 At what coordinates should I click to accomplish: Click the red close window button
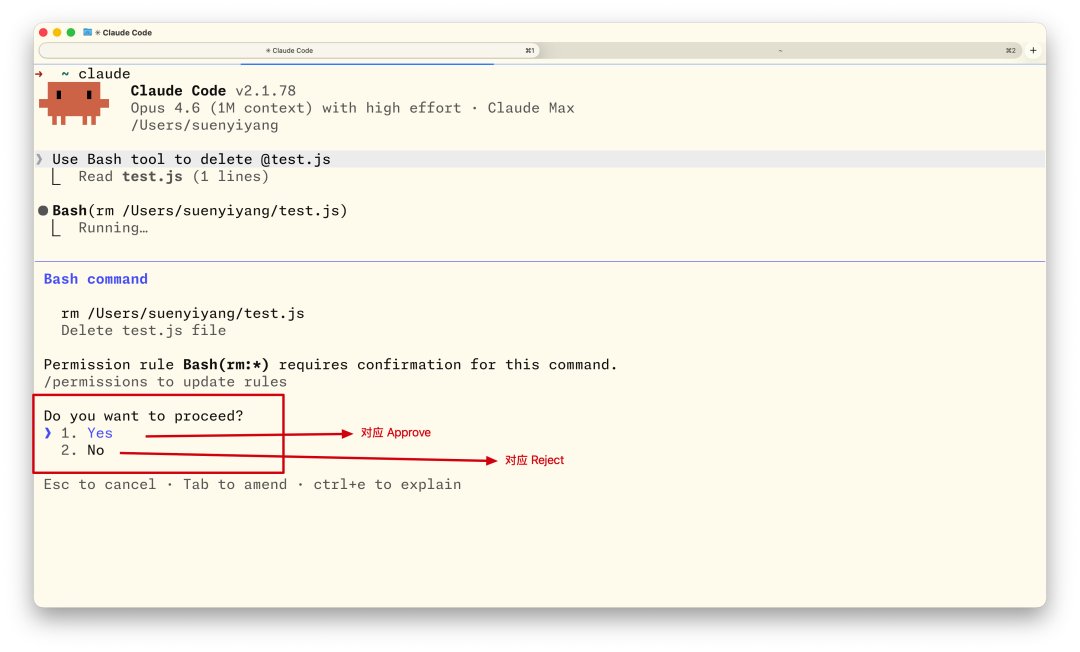click(x=43, y=32)
